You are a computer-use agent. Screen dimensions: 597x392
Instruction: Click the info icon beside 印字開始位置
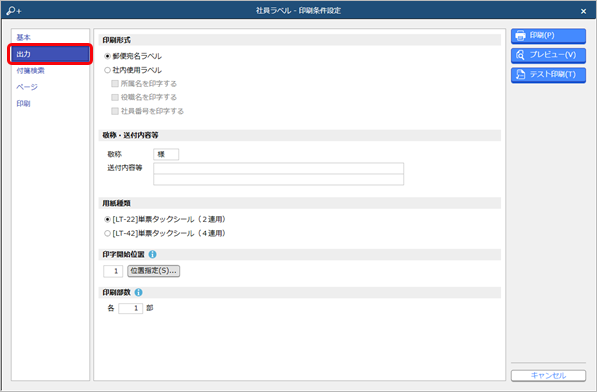click(x=152, y=254)
